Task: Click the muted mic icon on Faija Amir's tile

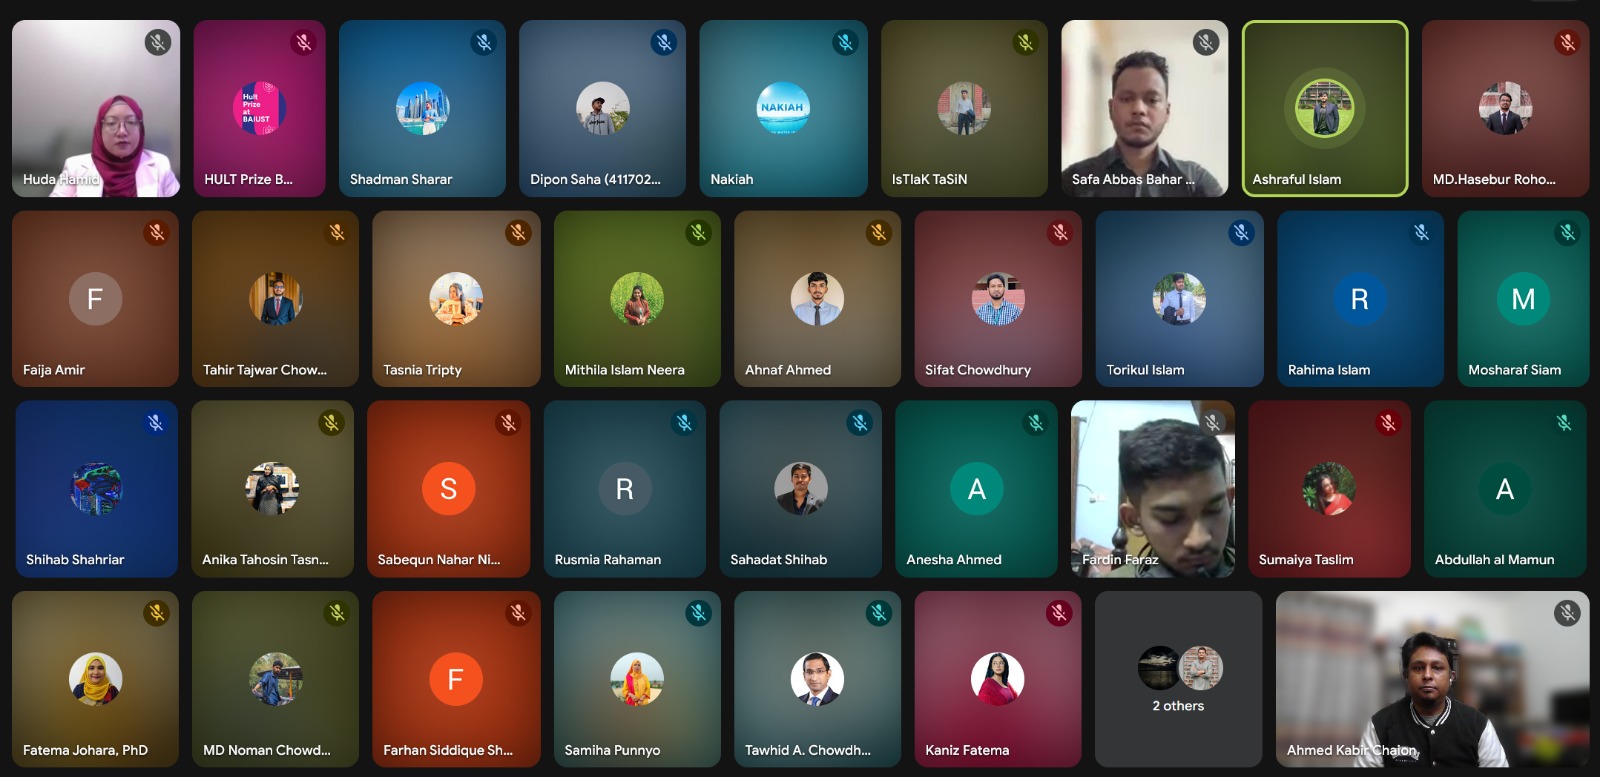Action: coord(157,233)
